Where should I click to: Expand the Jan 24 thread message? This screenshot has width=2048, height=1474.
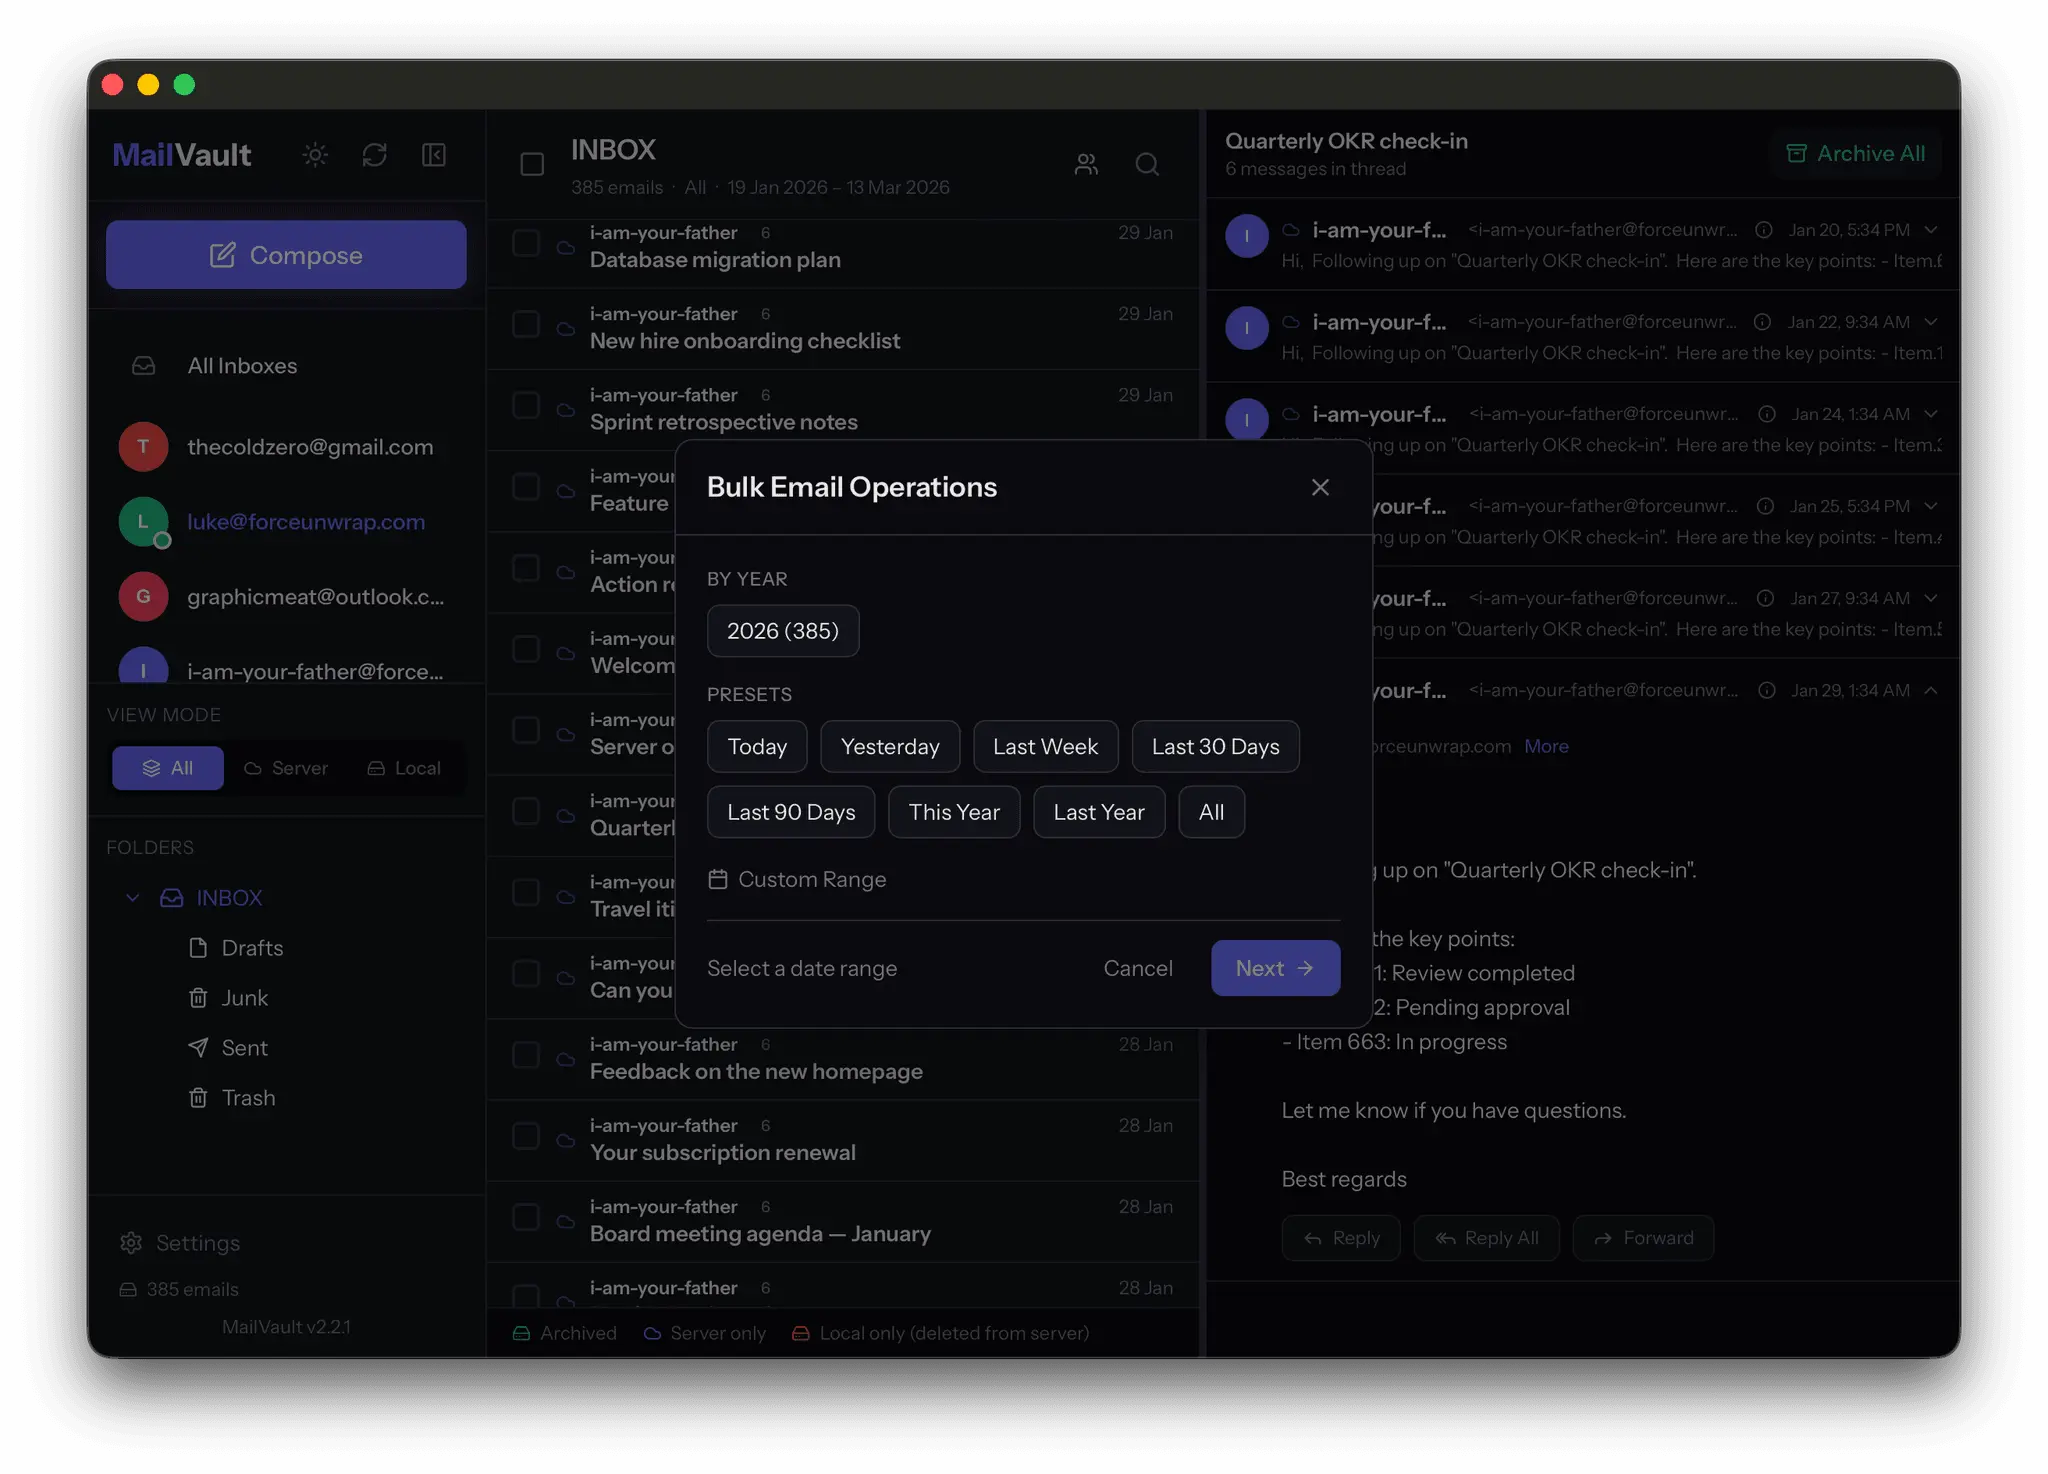click(1931, 414)
